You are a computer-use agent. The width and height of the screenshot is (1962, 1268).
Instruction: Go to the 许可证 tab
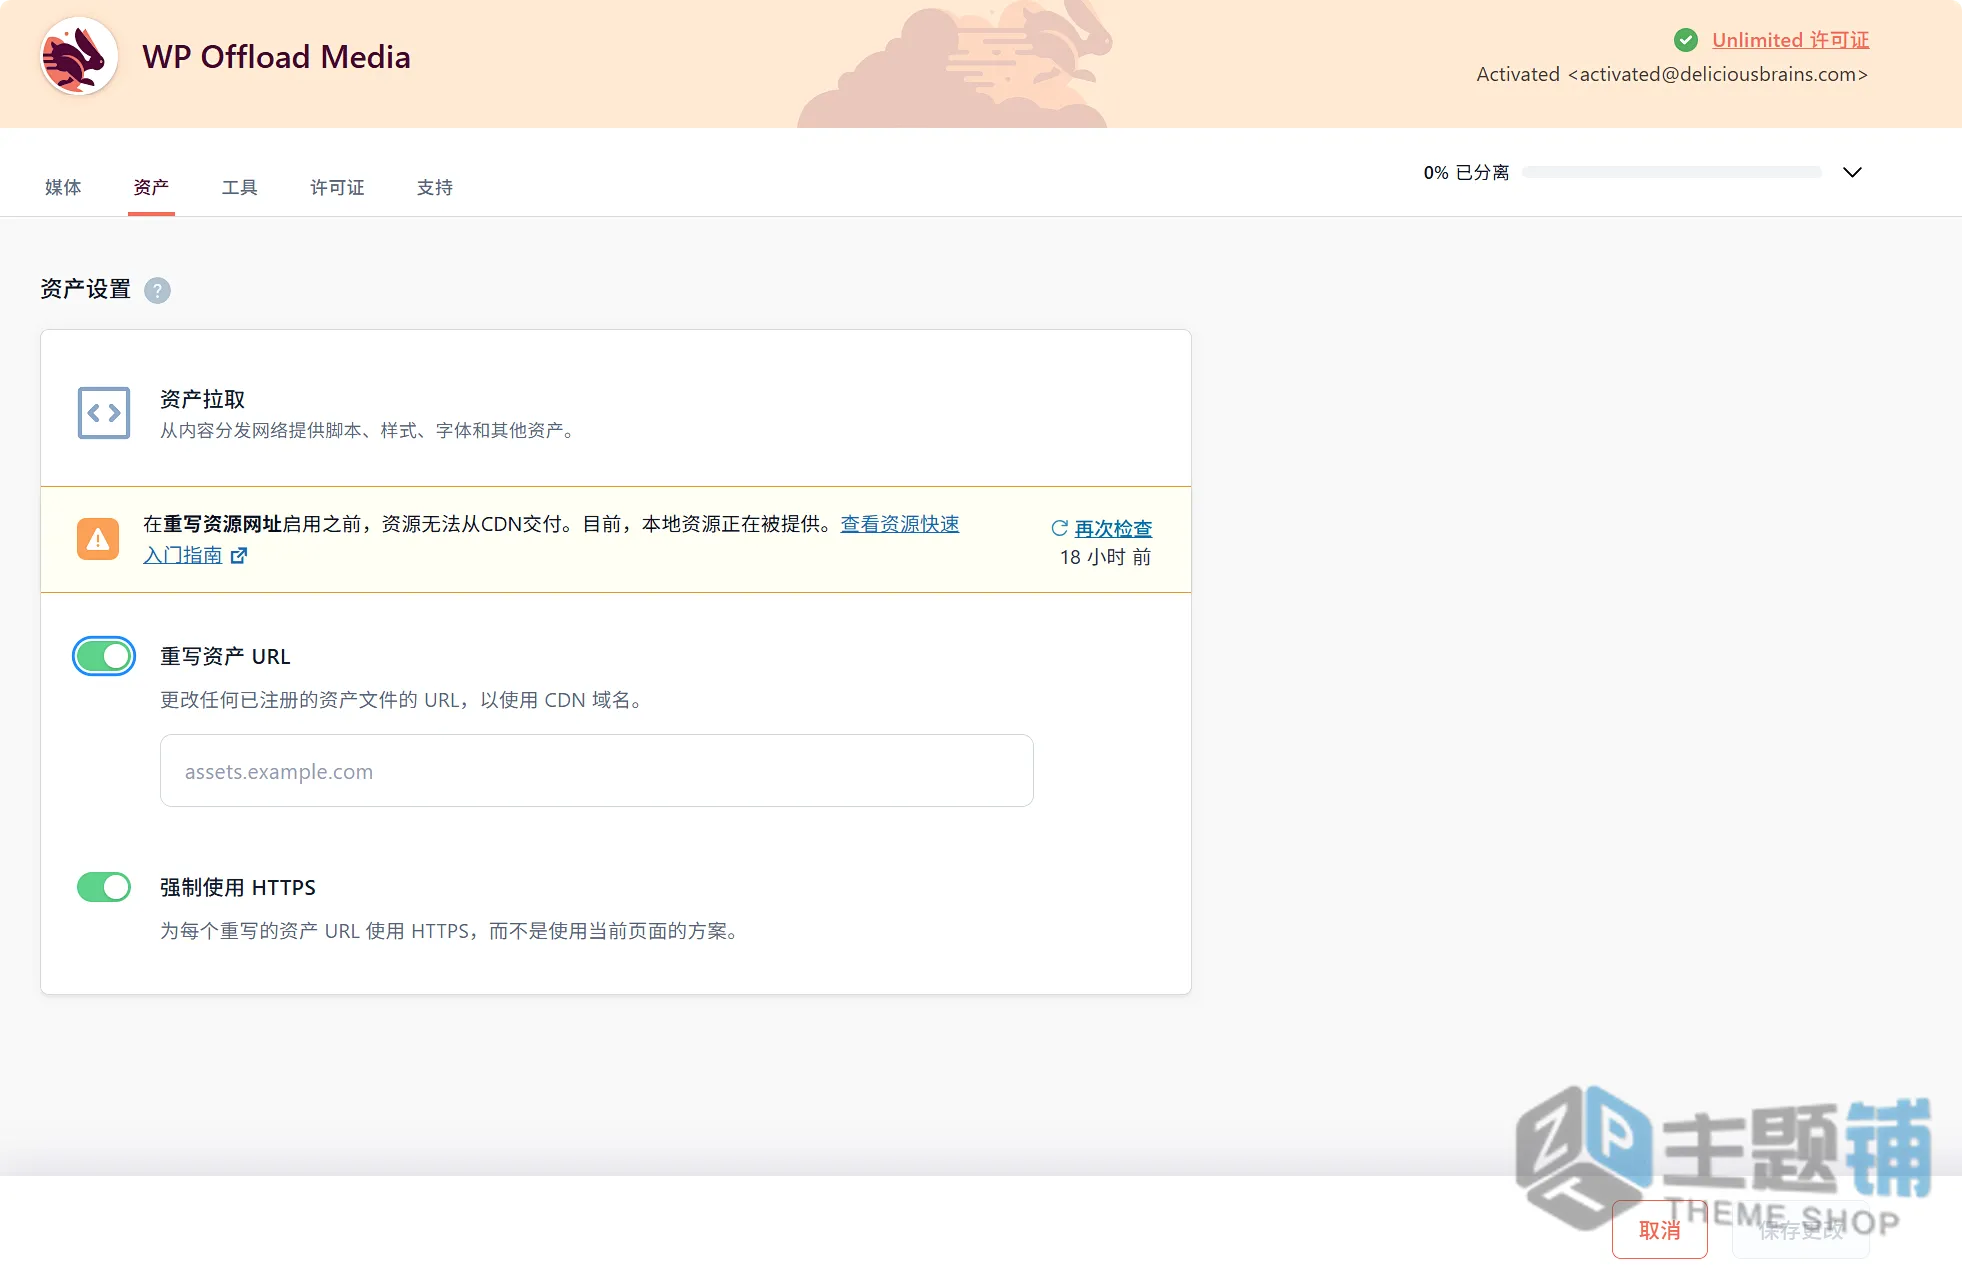(x=337, y=187)
